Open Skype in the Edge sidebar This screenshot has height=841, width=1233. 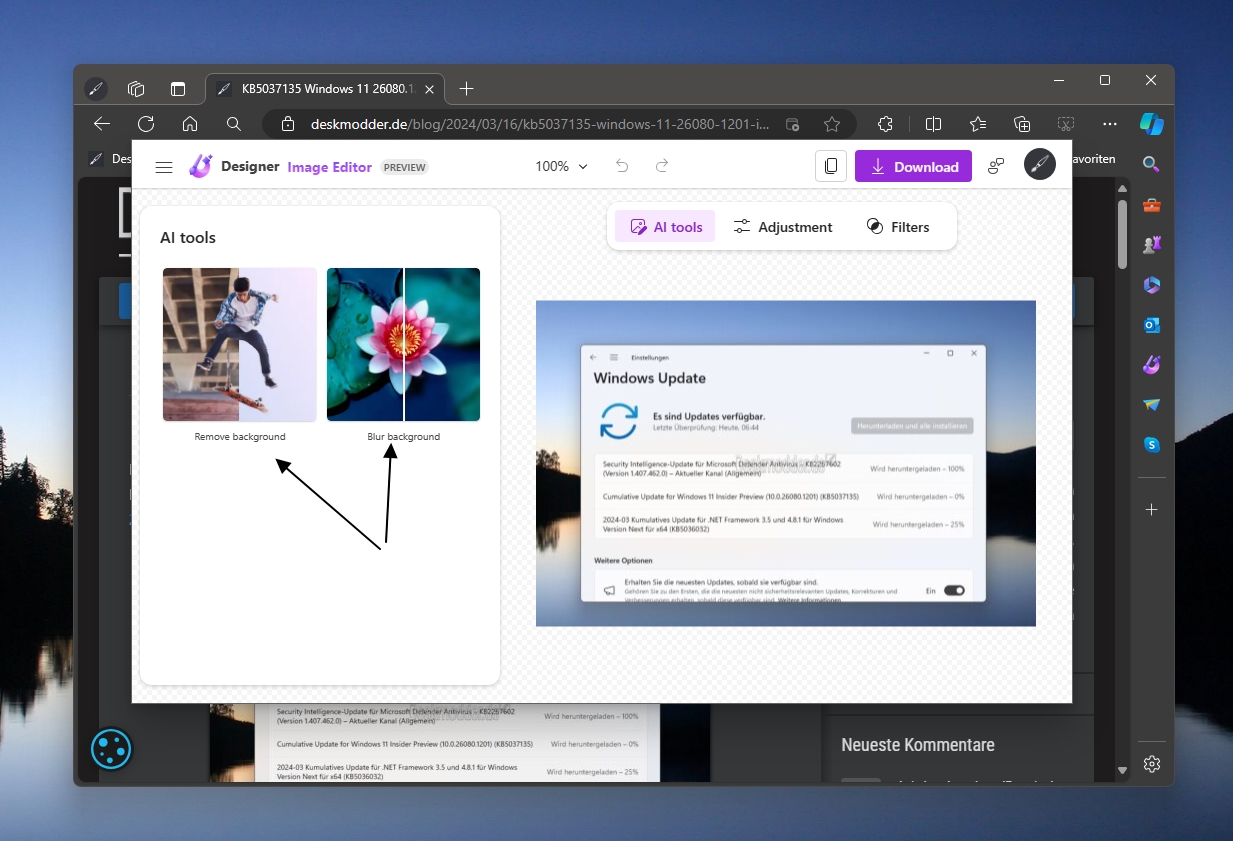pos(1152,445)
